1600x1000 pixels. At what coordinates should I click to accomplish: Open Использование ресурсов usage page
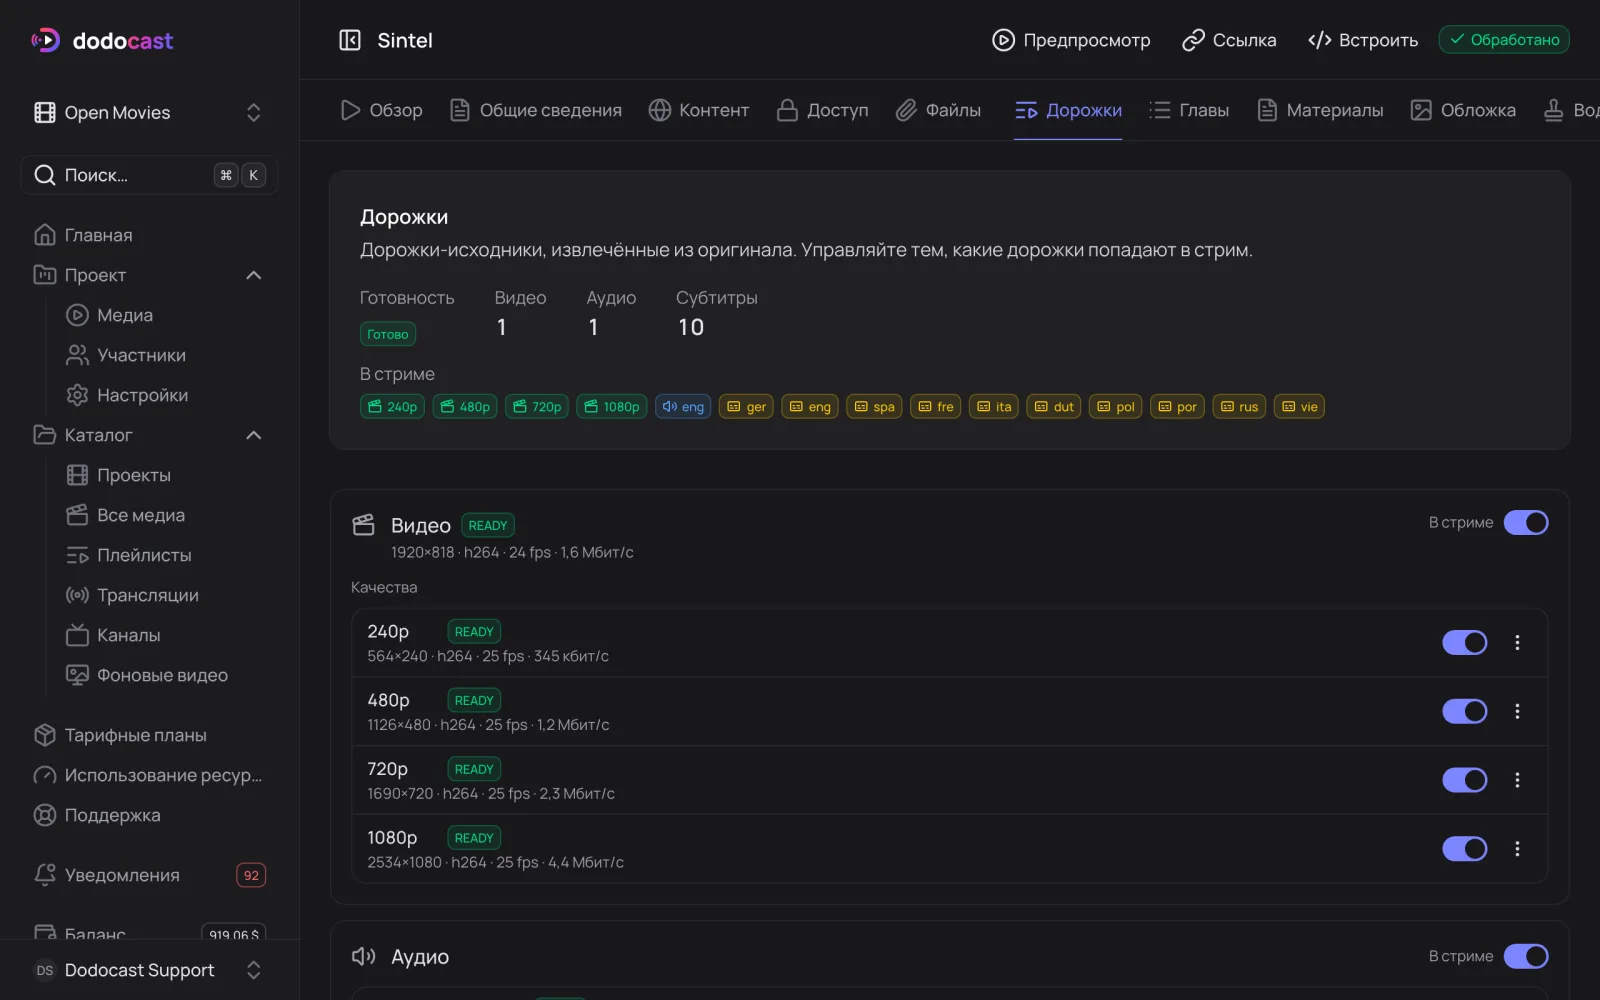[149, 775]
